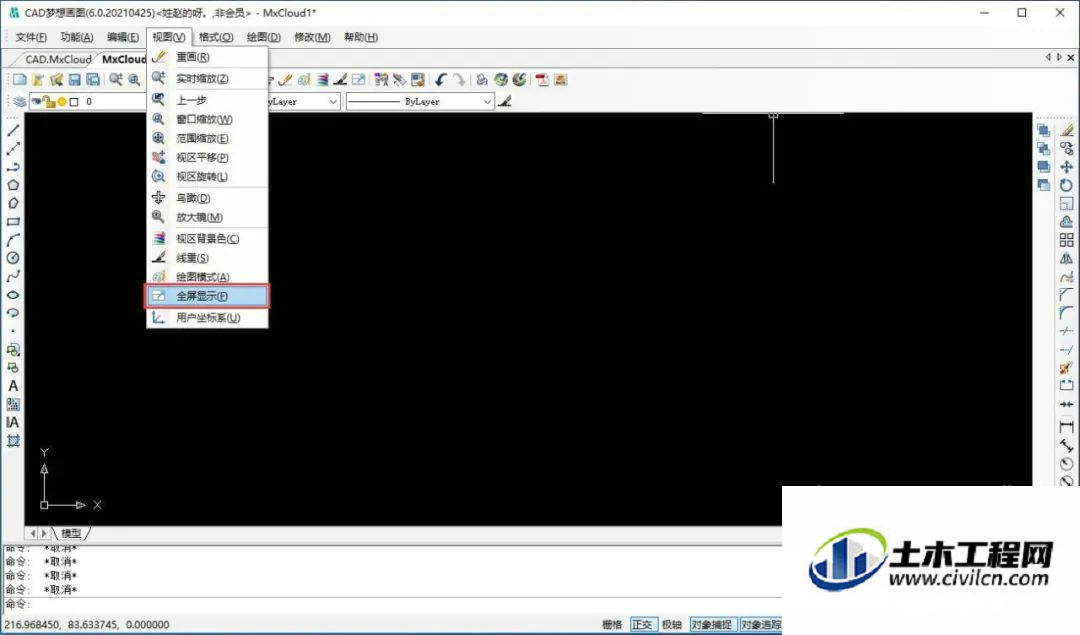Click the Redo arrow icon
Screen dimensions: 1080x635
pyautogui.click(x=459, y=80)
